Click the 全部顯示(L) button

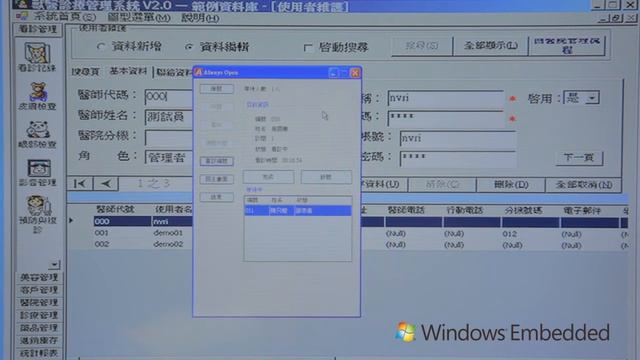(490, 45)
